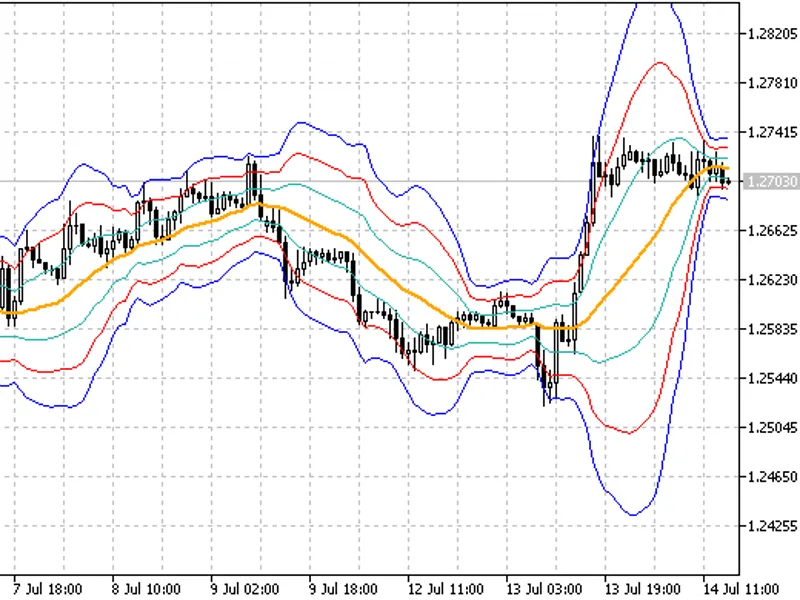The image size is (800, 600).
Task: Click the 1.28205 price scale label
Action: point(772,34)
